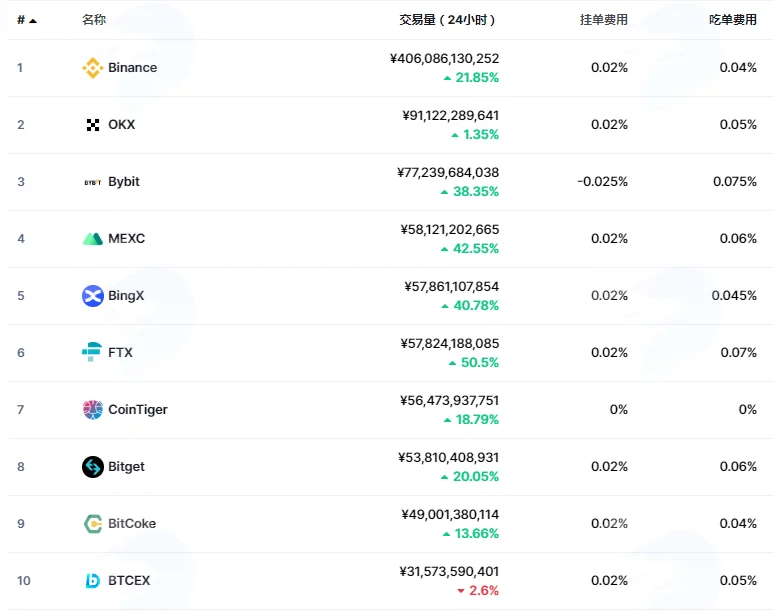Viewport: 774px width, 611px height.
Task: Click Bitget 20.05% change value
Action: pyautogui.click(x=476, y=477)
